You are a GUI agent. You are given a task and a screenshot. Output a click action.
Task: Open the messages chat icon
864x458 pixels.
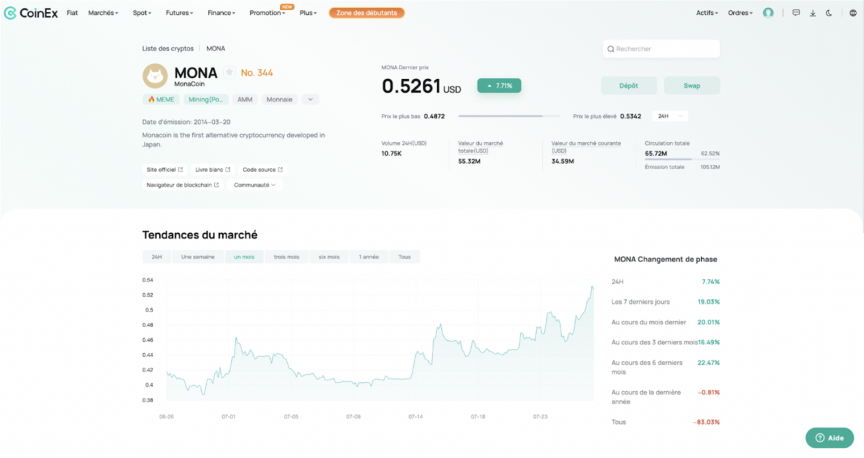click(x=796, y=13)
